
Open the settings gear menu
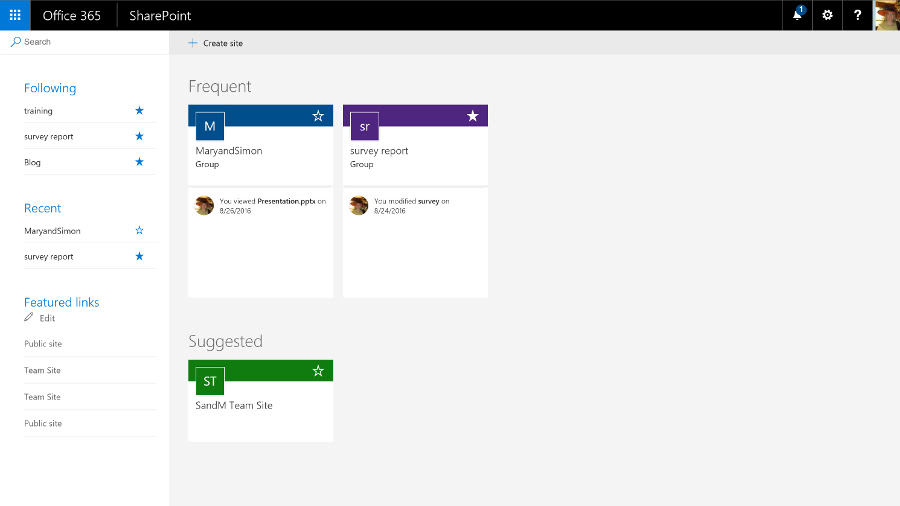pyautogui.click(x=827, y=15)
